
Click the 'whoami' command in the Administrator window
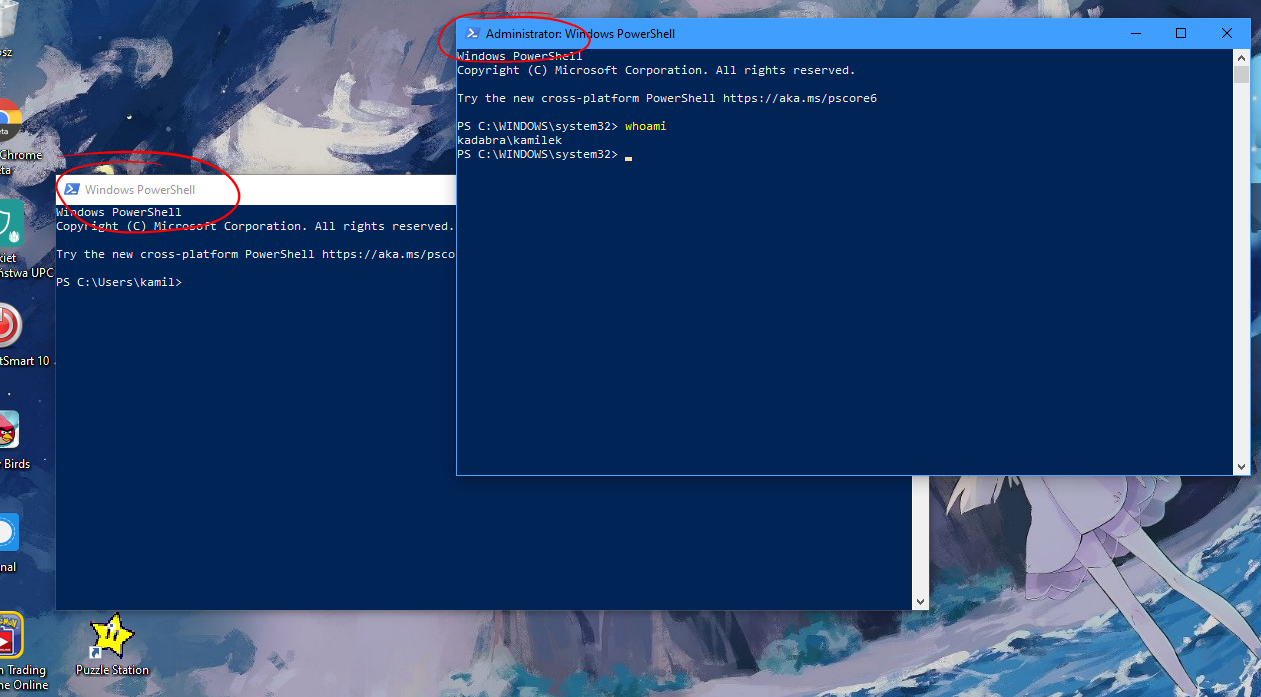(x=645, y=126)
